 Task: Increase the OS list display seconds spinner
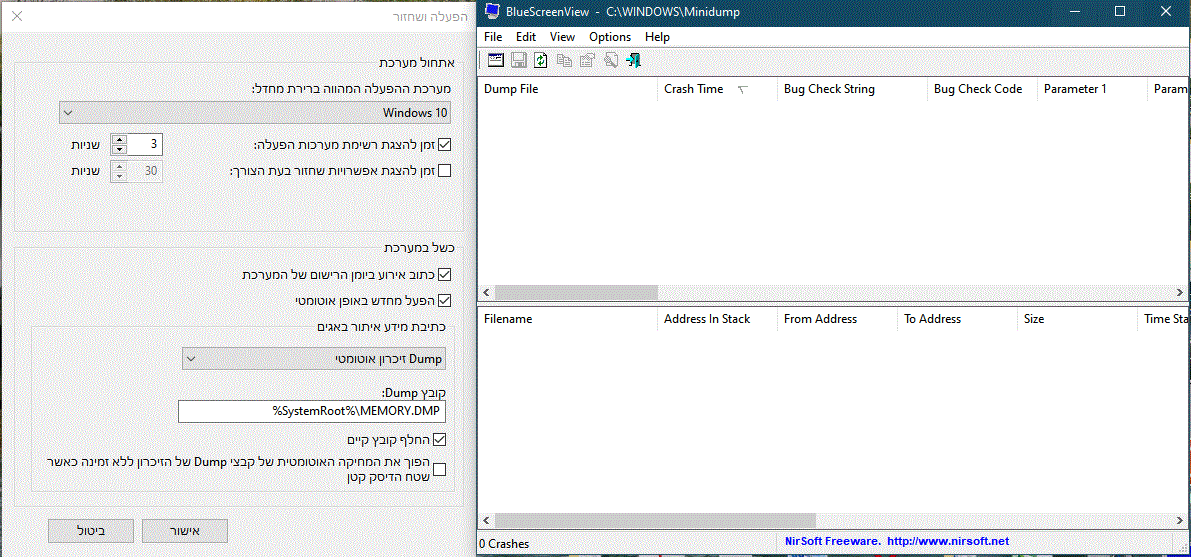[x=119, y=139]
